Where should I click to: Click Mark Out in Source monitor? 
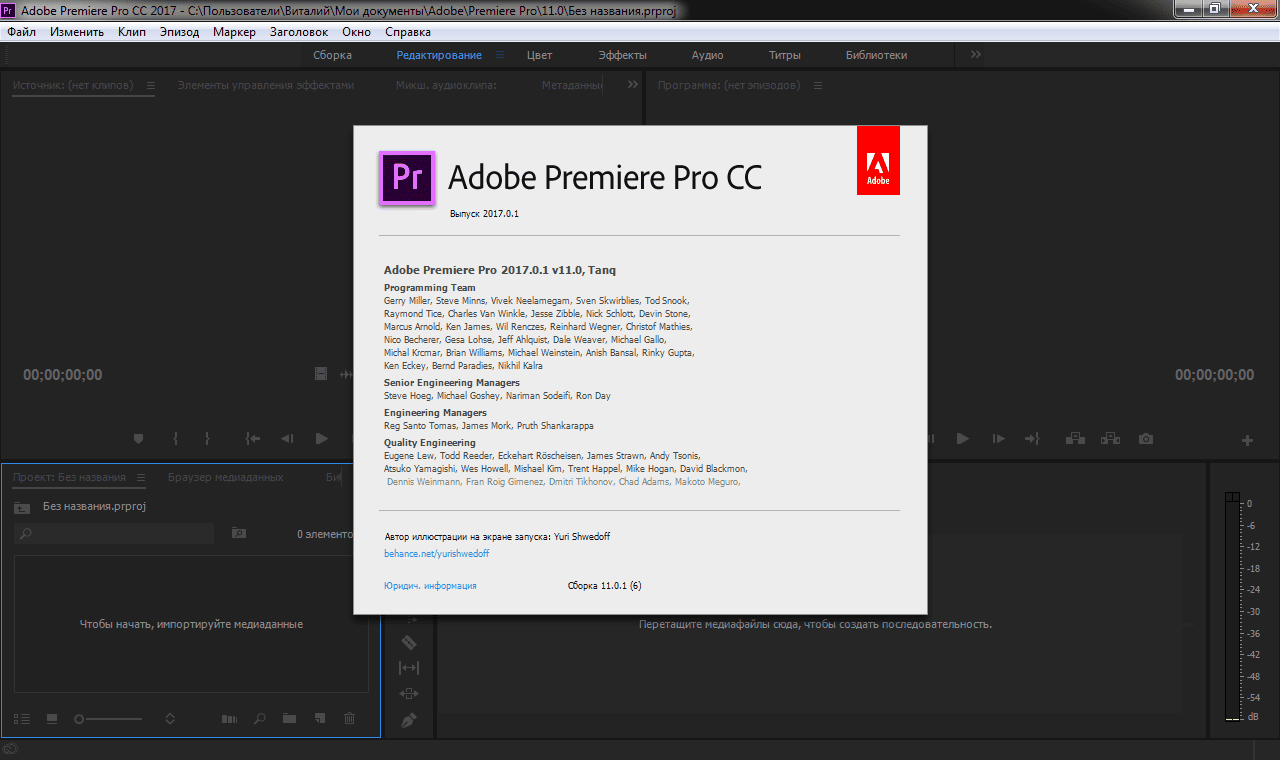(207, 438)
